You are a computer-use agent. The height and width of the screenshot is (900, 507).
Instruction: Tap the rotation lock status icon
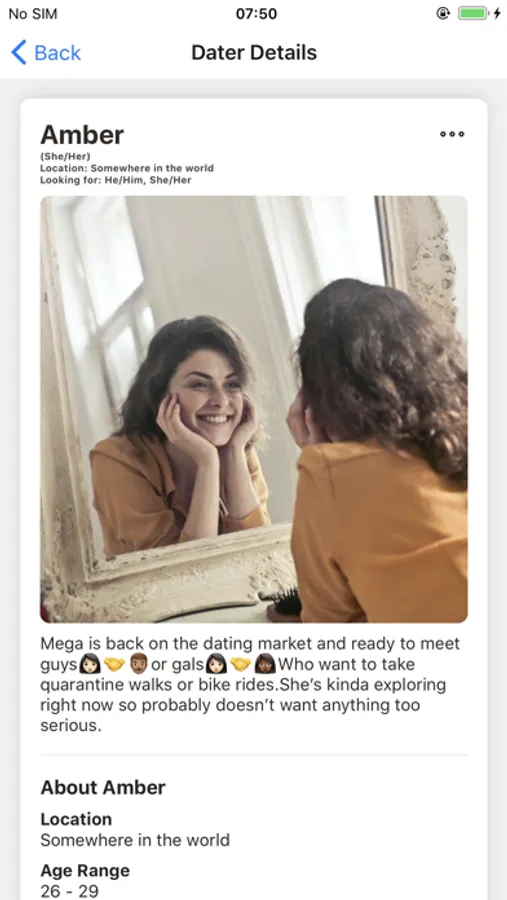click(x=443, y=13)
